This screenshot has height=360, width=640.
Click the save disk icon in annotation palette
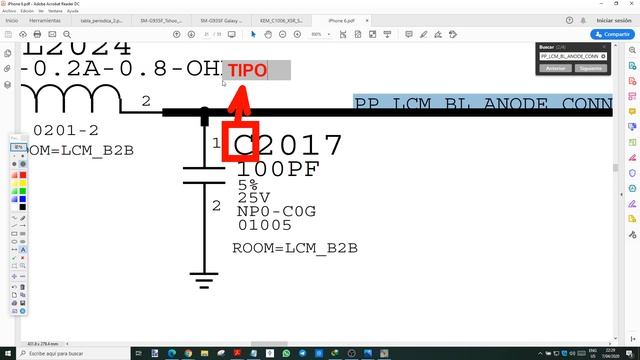pos(23,303)
